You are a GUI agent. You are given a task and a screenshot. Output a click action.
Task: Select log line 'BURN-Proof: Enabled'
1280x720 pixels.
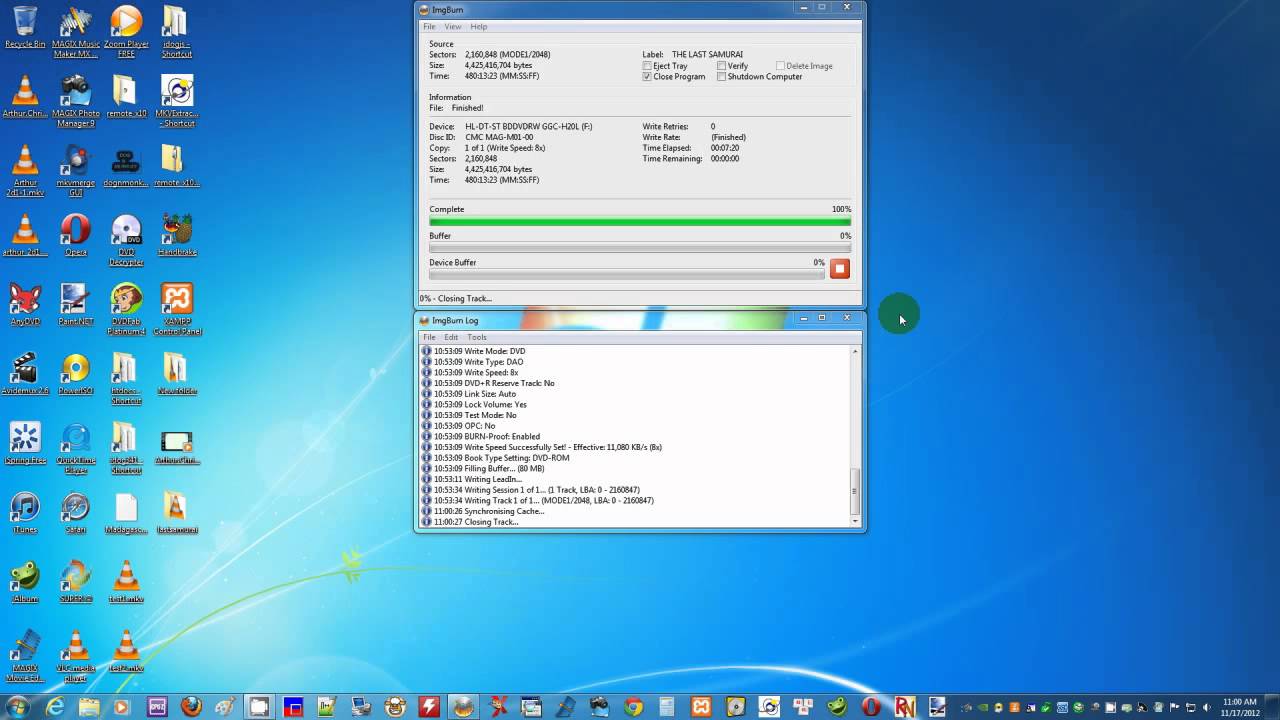(487, 436)
